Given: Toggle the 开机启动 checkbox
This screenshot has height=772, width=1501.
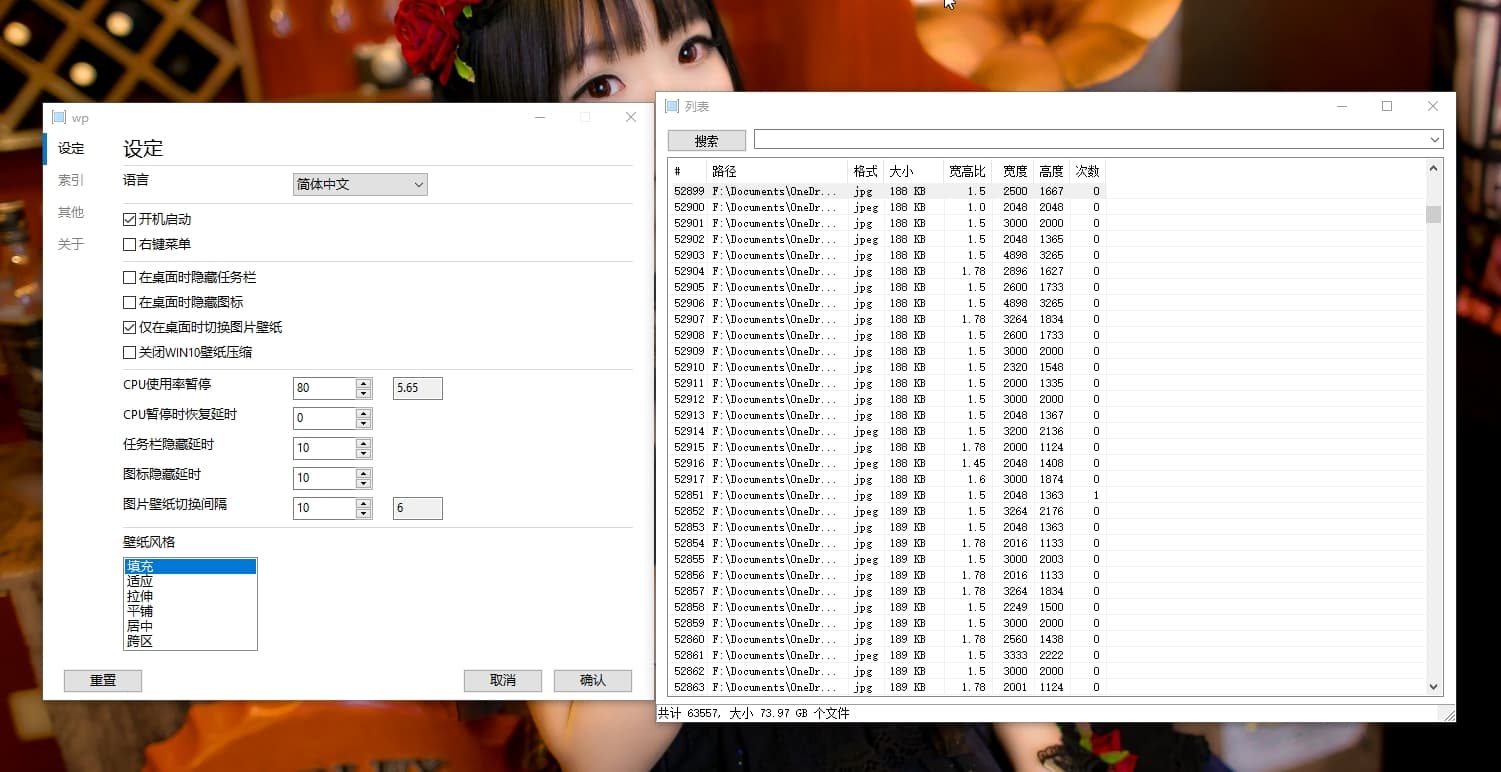Looking at the screenshot, I should pyautogui.click(x=130, y=220).
